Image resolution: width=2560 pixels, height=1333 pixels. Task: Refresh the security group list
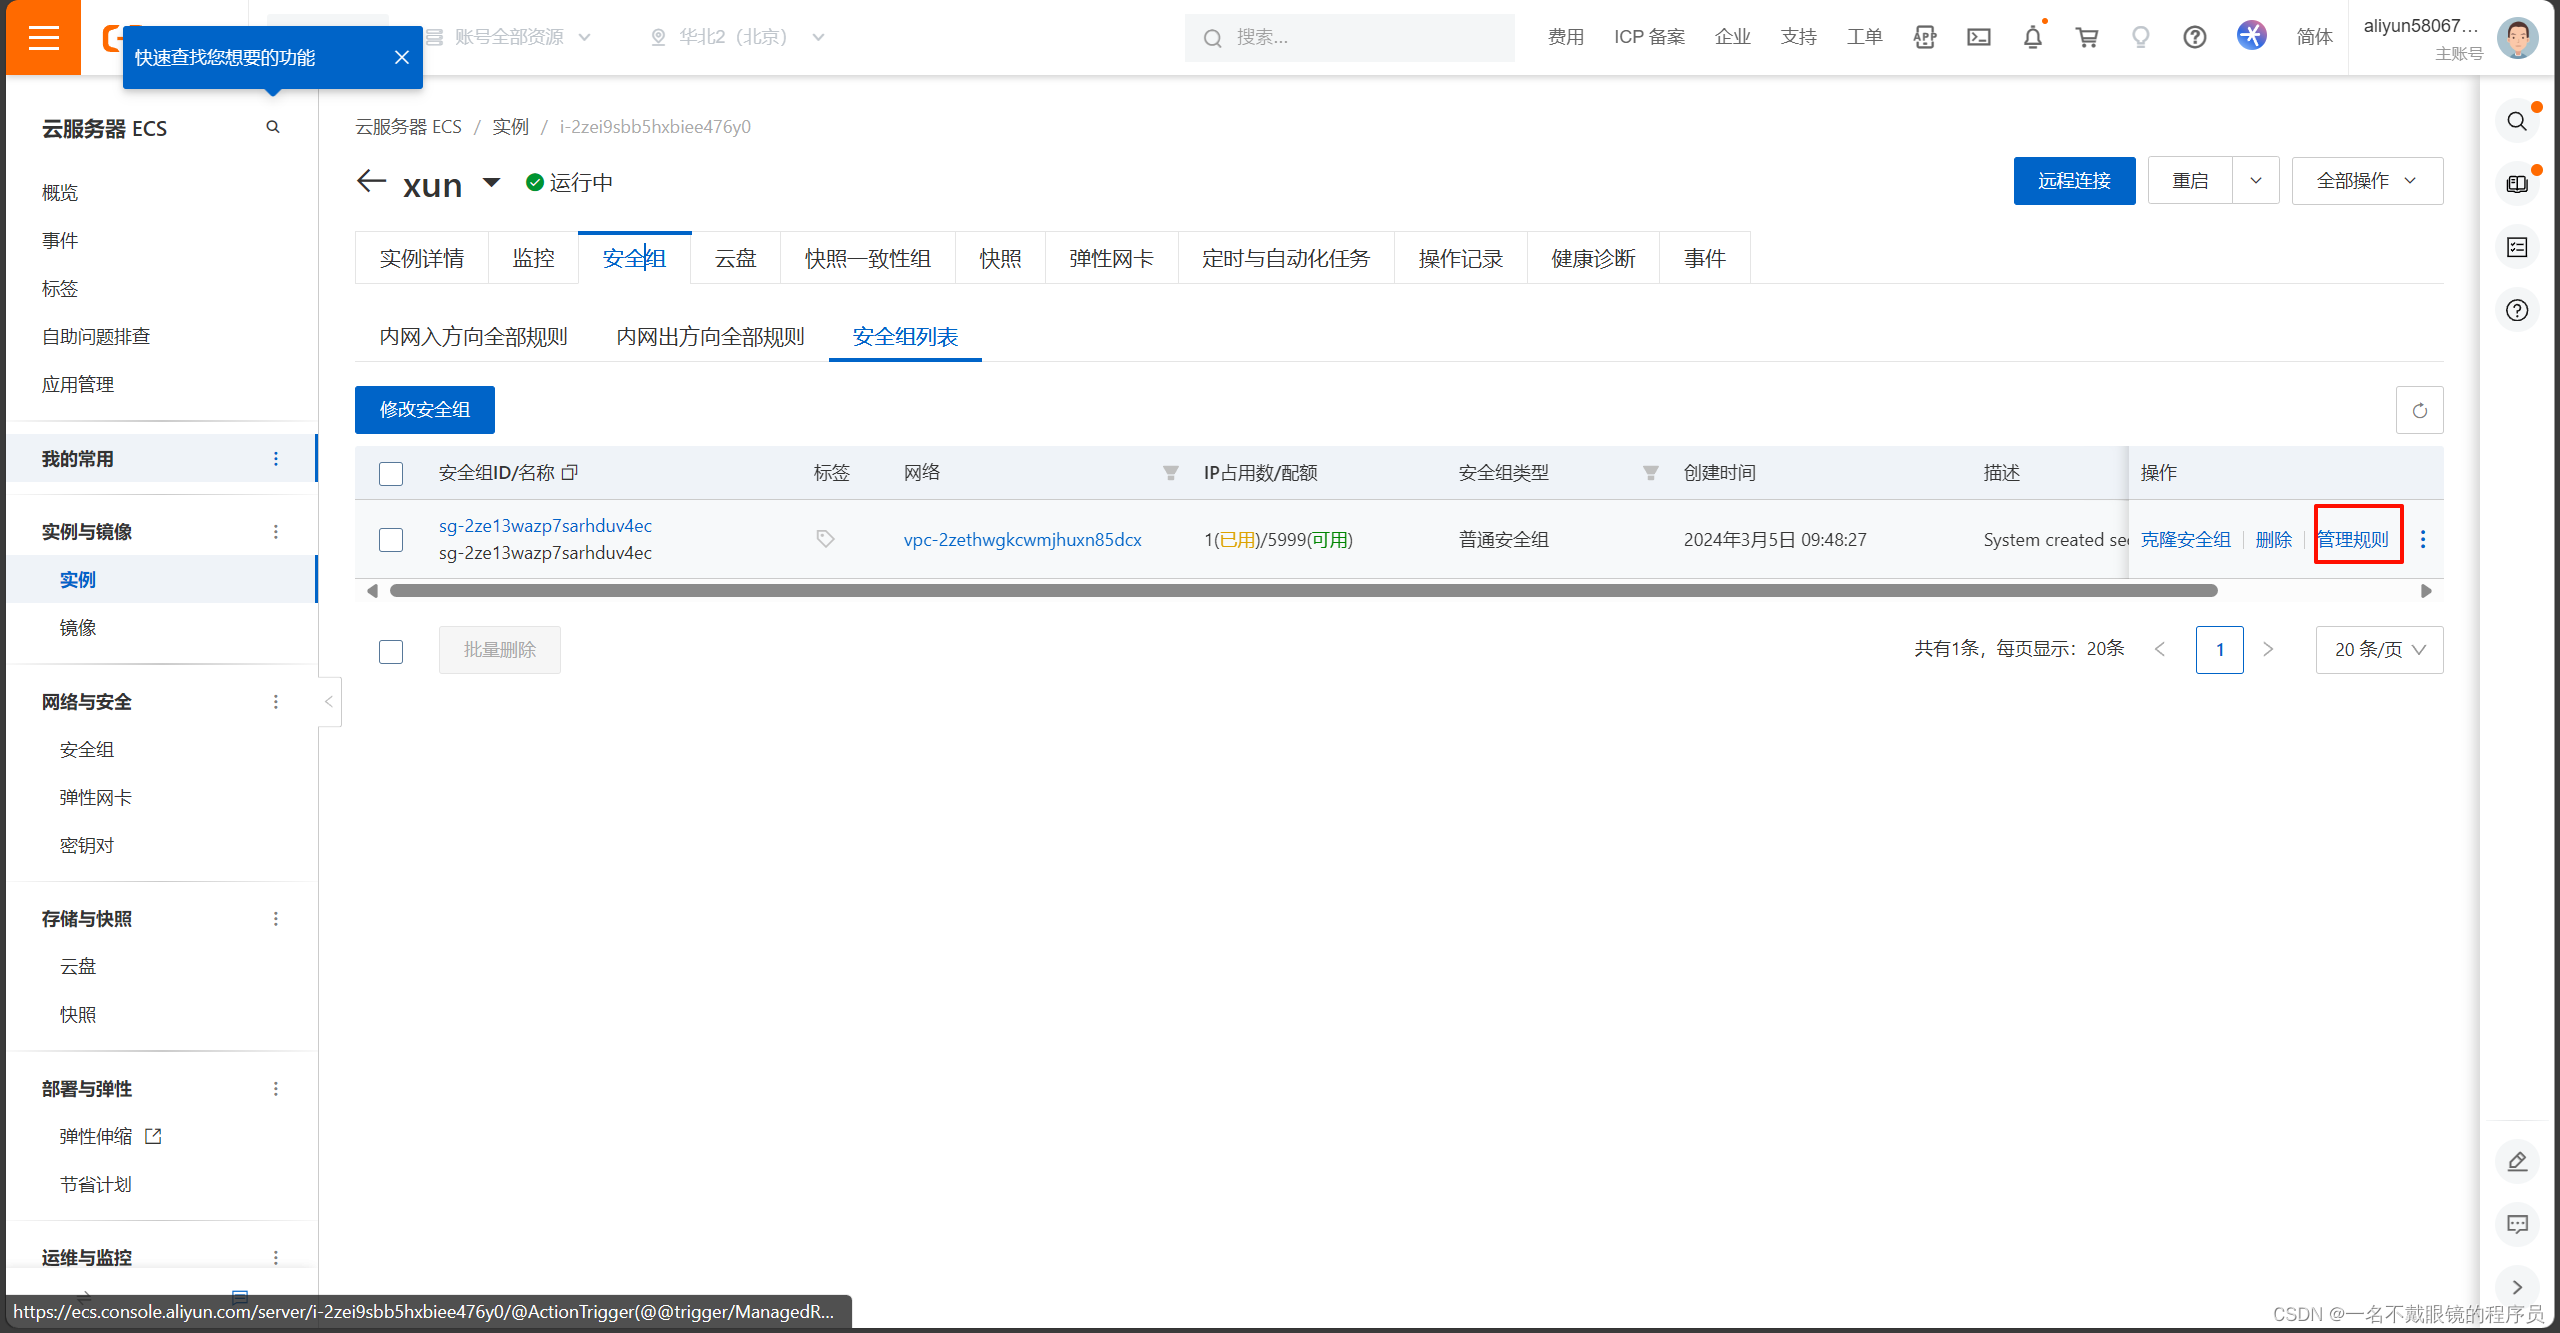2420,410
